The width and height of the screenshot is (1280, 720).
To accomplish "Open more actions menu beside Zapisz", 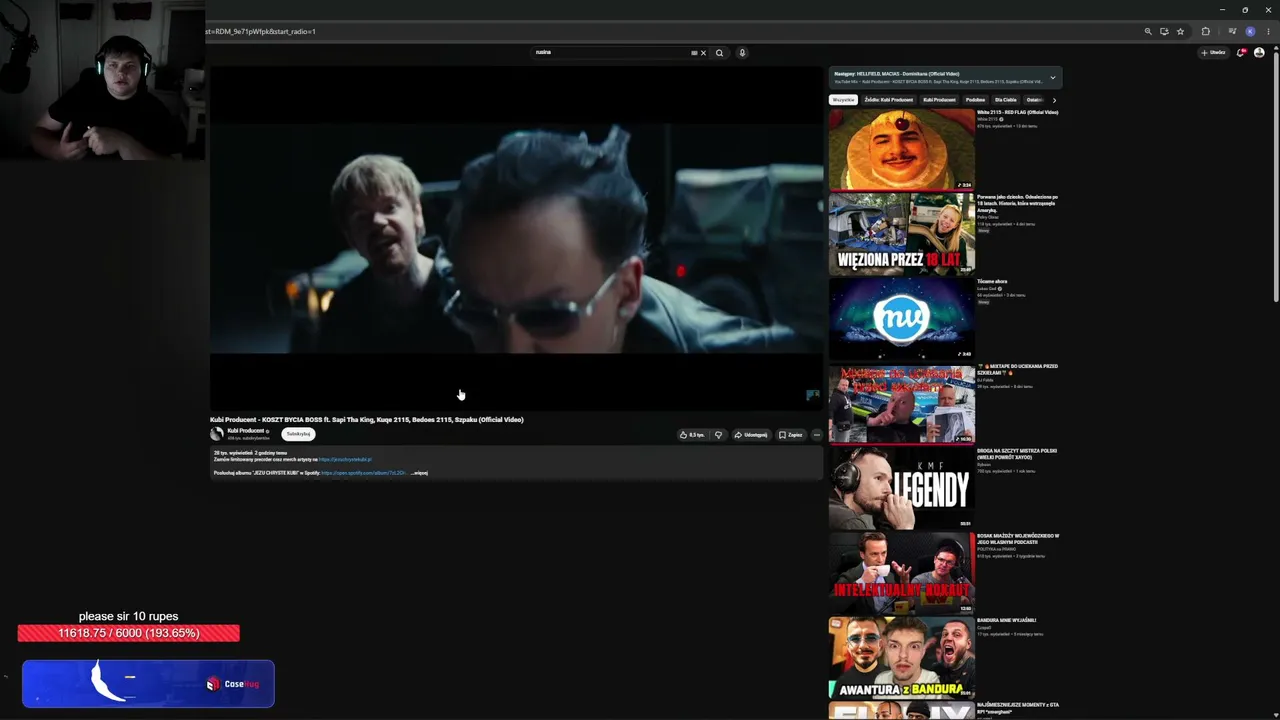I will click(816, 435).
